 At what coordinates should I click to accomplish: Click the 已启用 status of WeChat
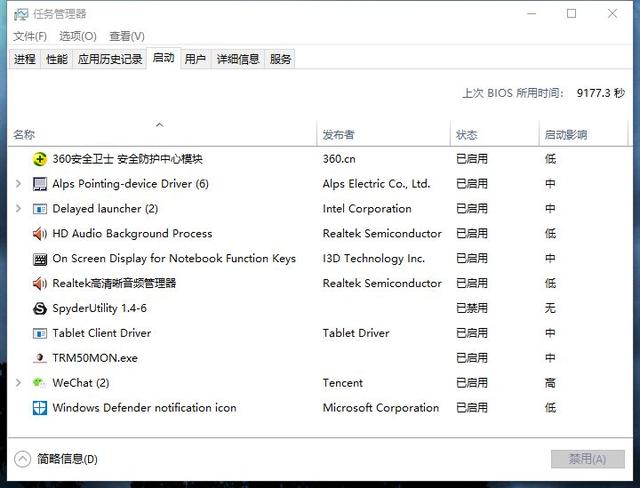coord(472,383)
